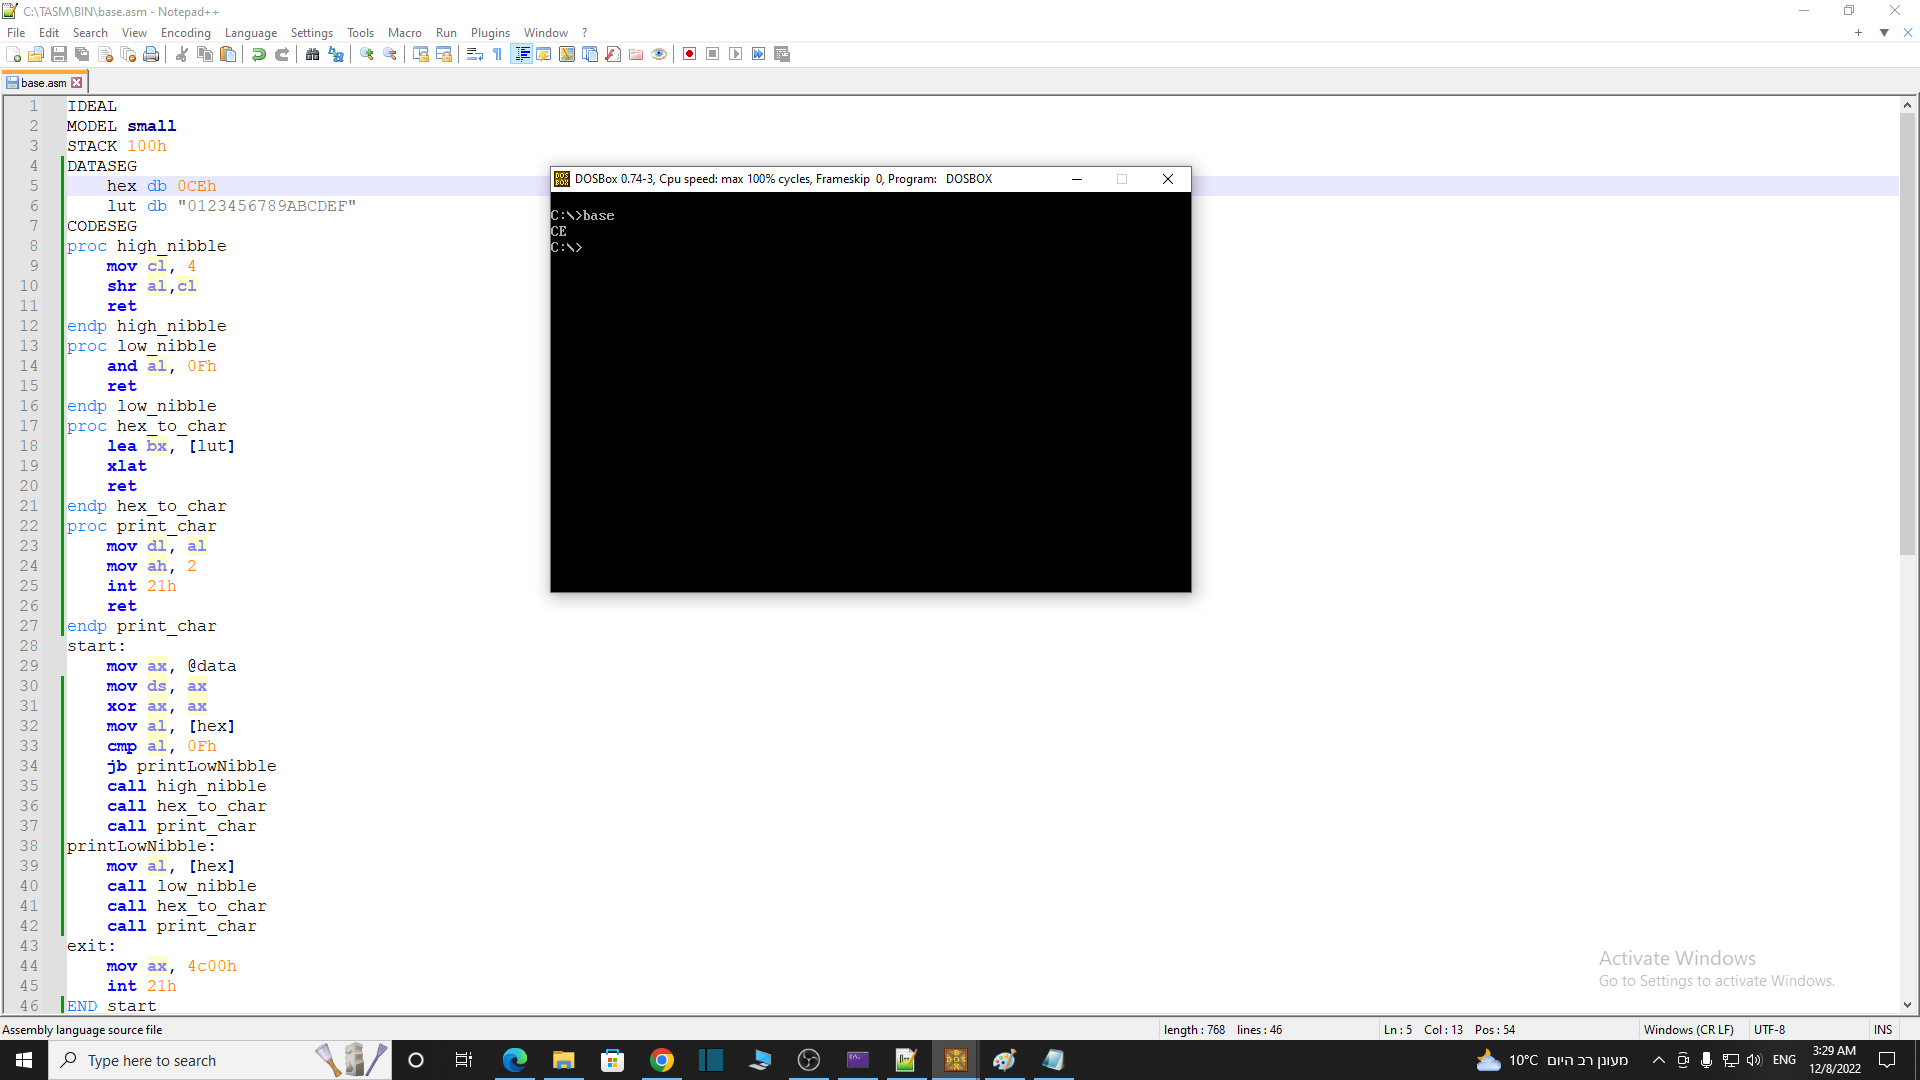Image resolution: width=1920 pixels, height=1080 pixels.
Task: Click the Print toolbar icon
Action: point(151,54)
